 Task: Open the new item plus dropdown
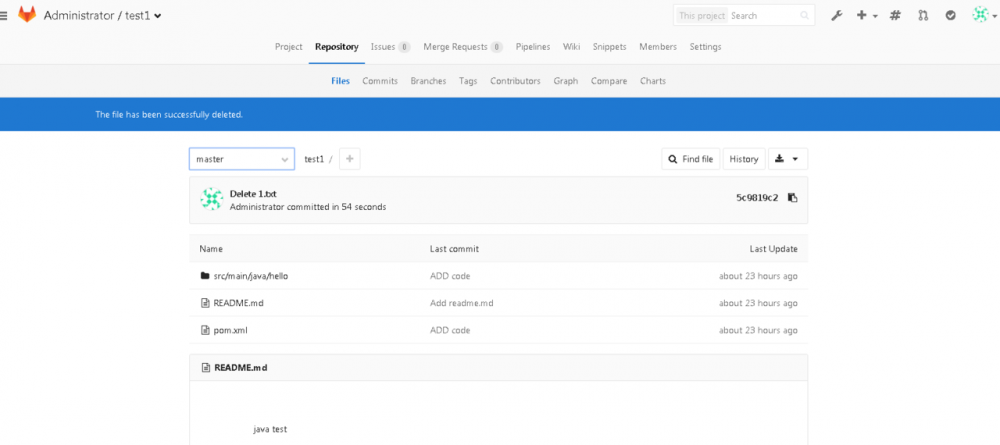[866, 16]
